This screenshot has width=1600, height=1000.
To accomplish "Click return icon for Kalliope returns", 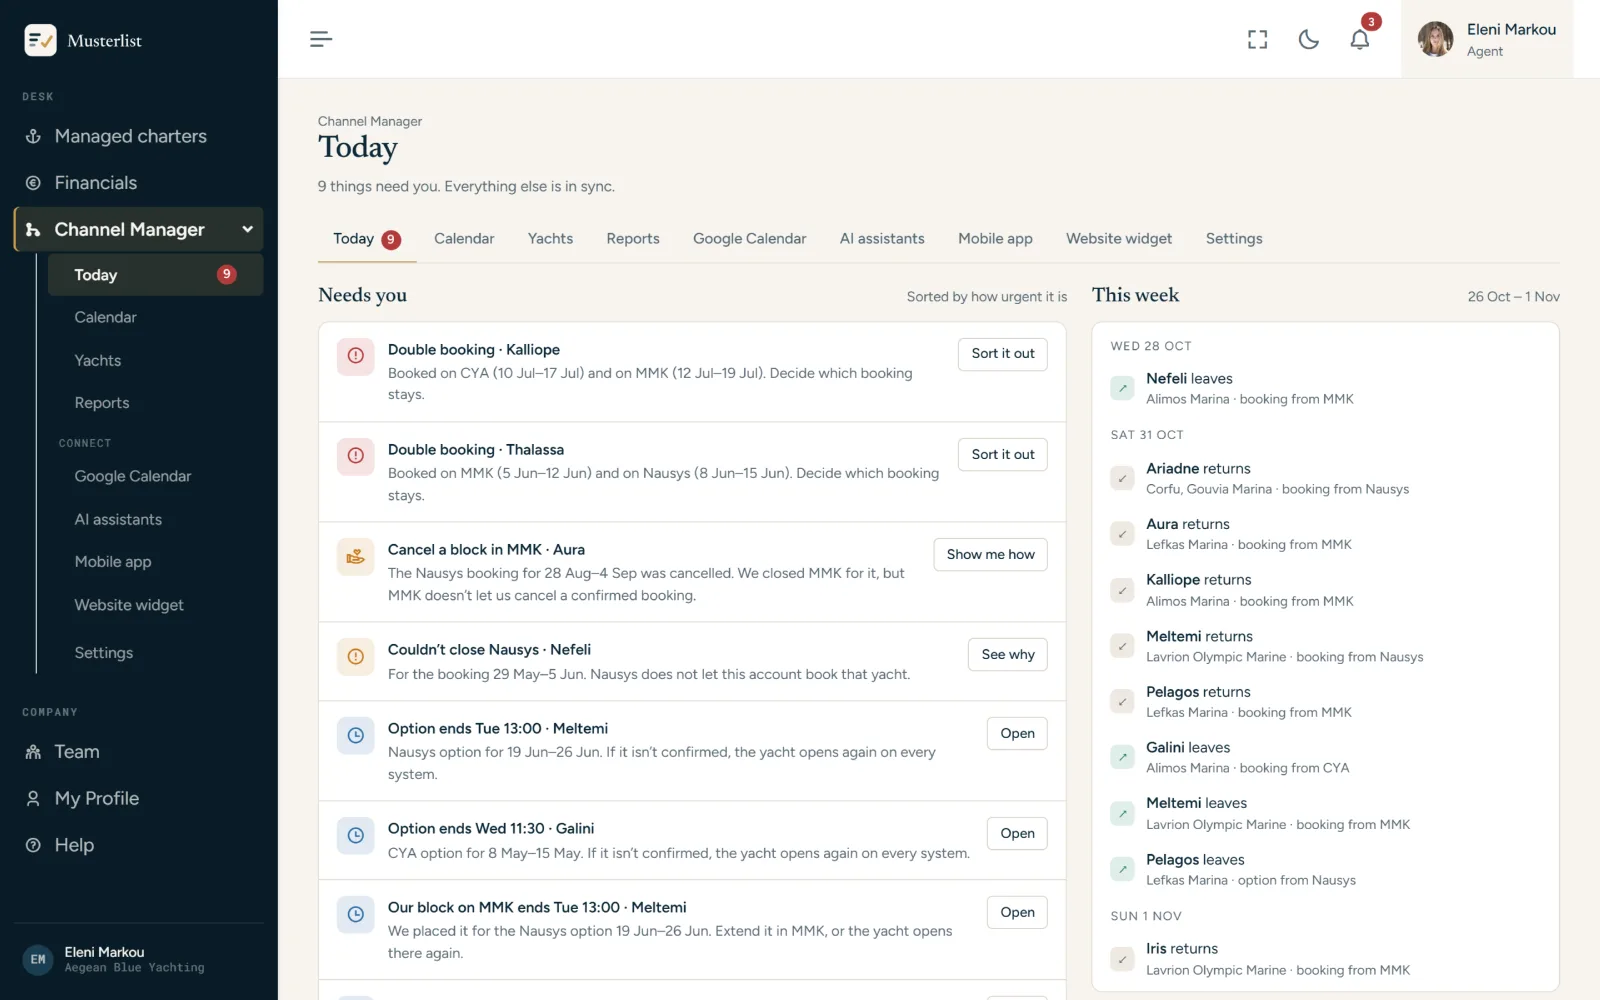I will pyautogui.click(x=1122, y=590).
